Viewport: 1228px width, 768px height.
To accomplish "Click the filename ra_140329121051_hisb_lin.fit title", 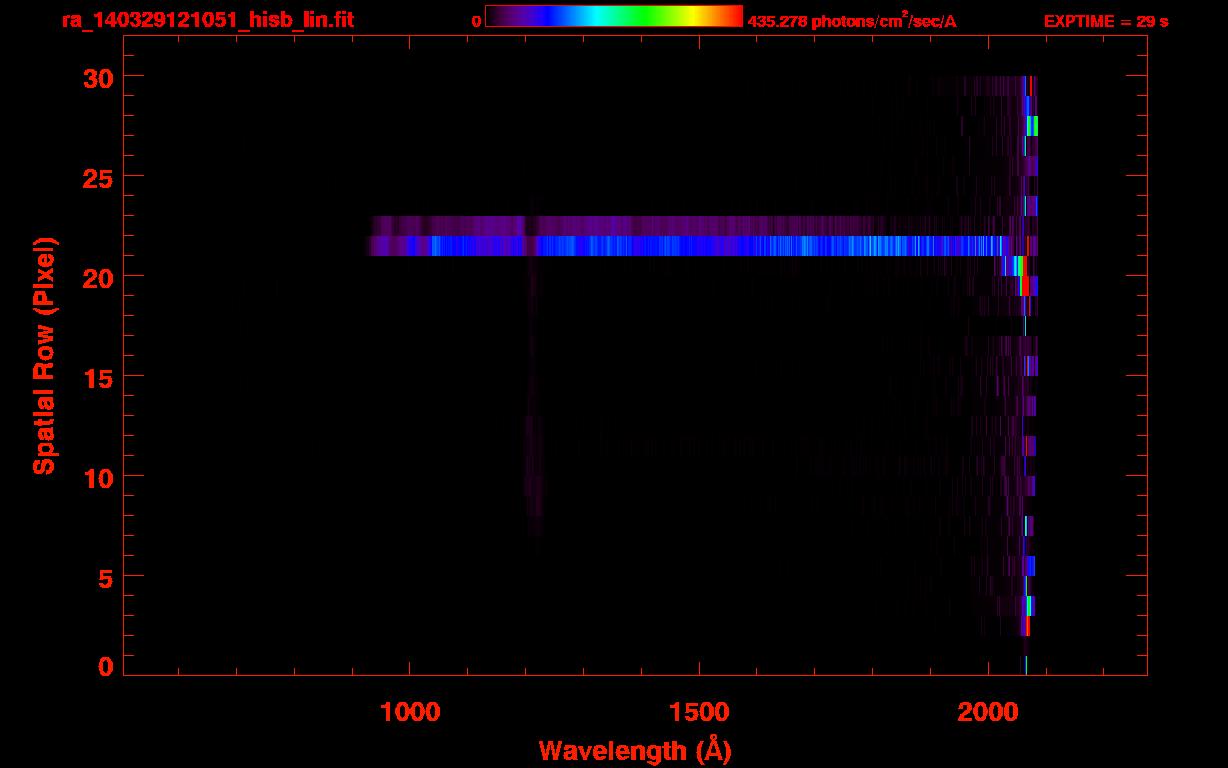I will click(x=207, y=20).
